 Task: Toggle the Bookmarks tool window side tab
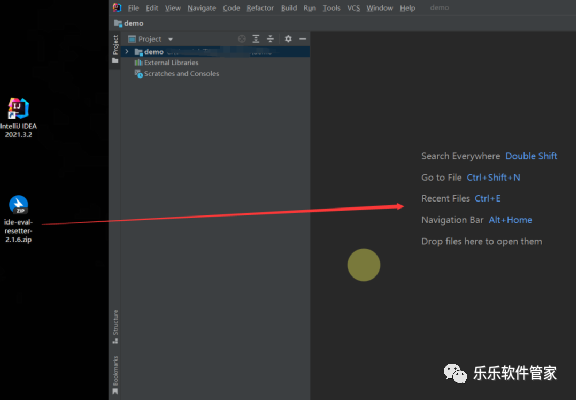click(115, 375)
